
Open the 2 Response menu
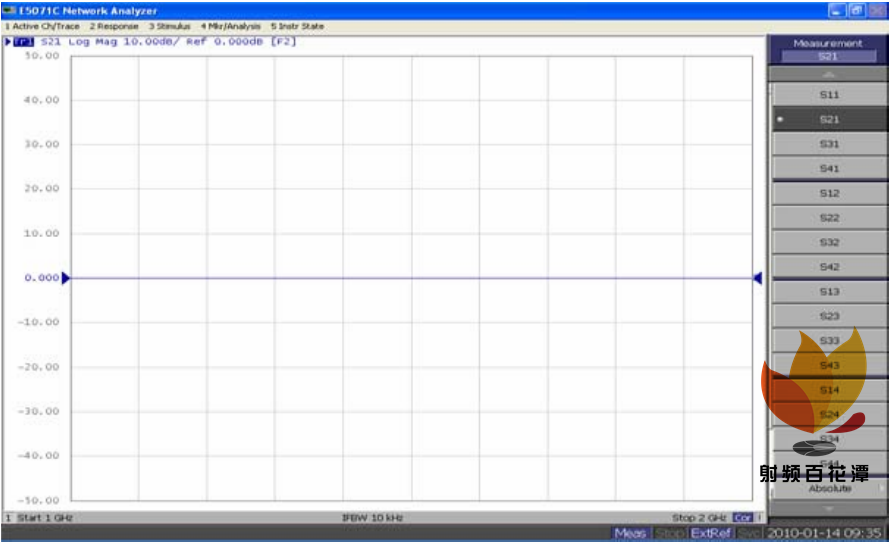[114, 26]
